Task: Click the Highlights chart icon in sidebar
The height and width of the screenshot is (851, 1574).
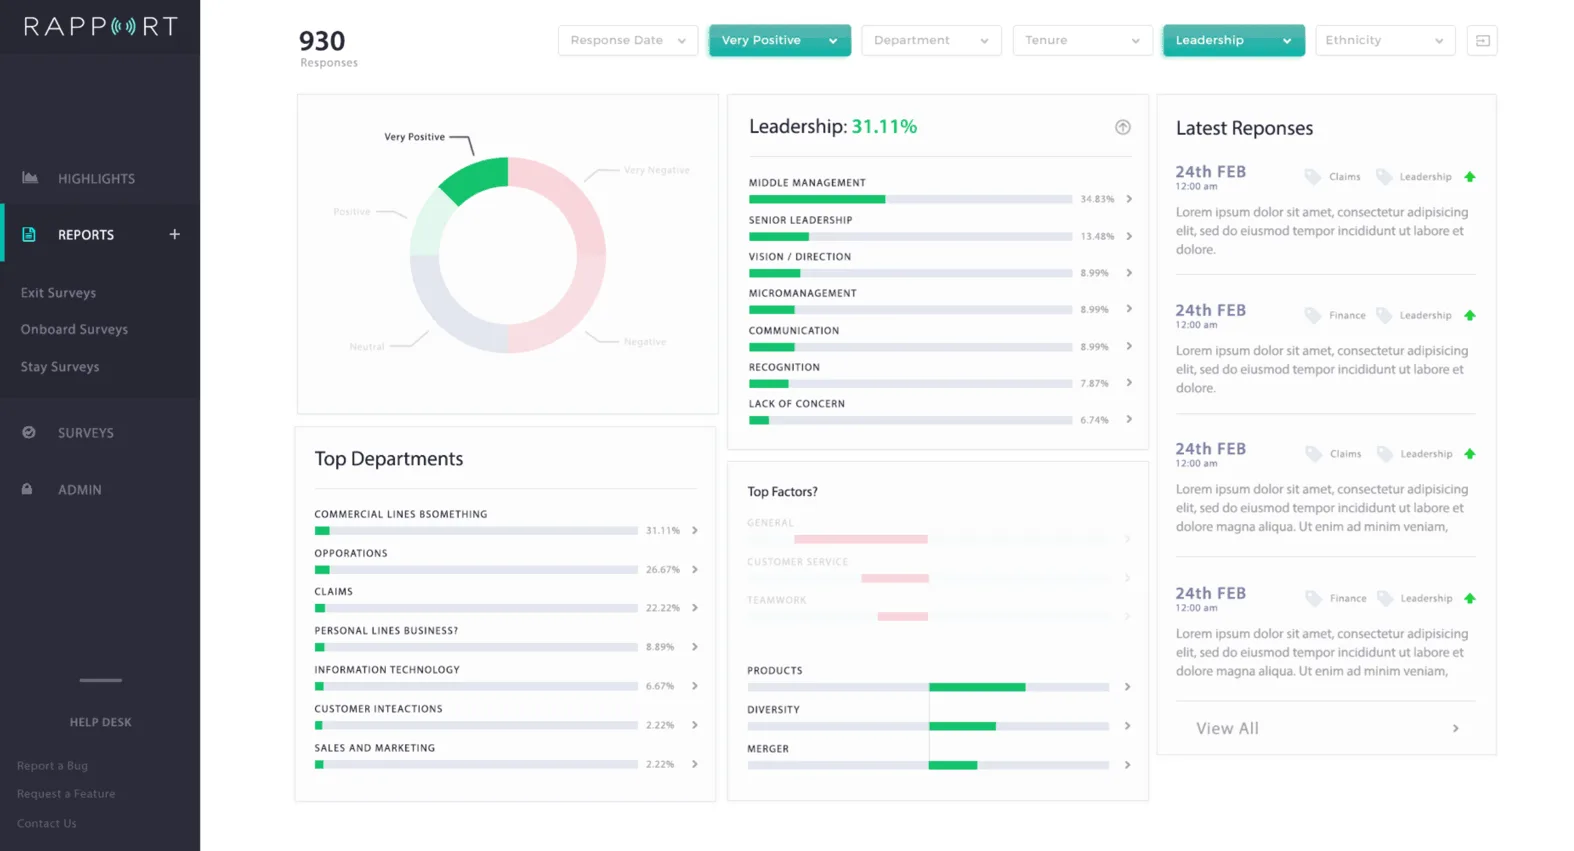Action: tap(30, 178)
